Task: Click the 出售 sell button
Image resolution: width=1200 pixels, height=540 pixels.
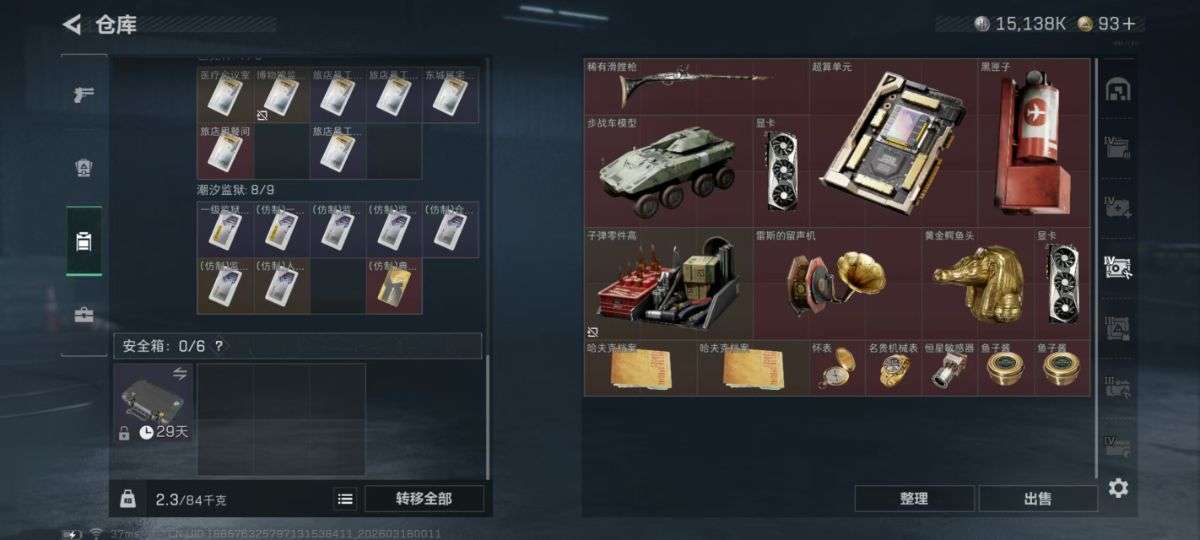Action: pos(1038,499)
